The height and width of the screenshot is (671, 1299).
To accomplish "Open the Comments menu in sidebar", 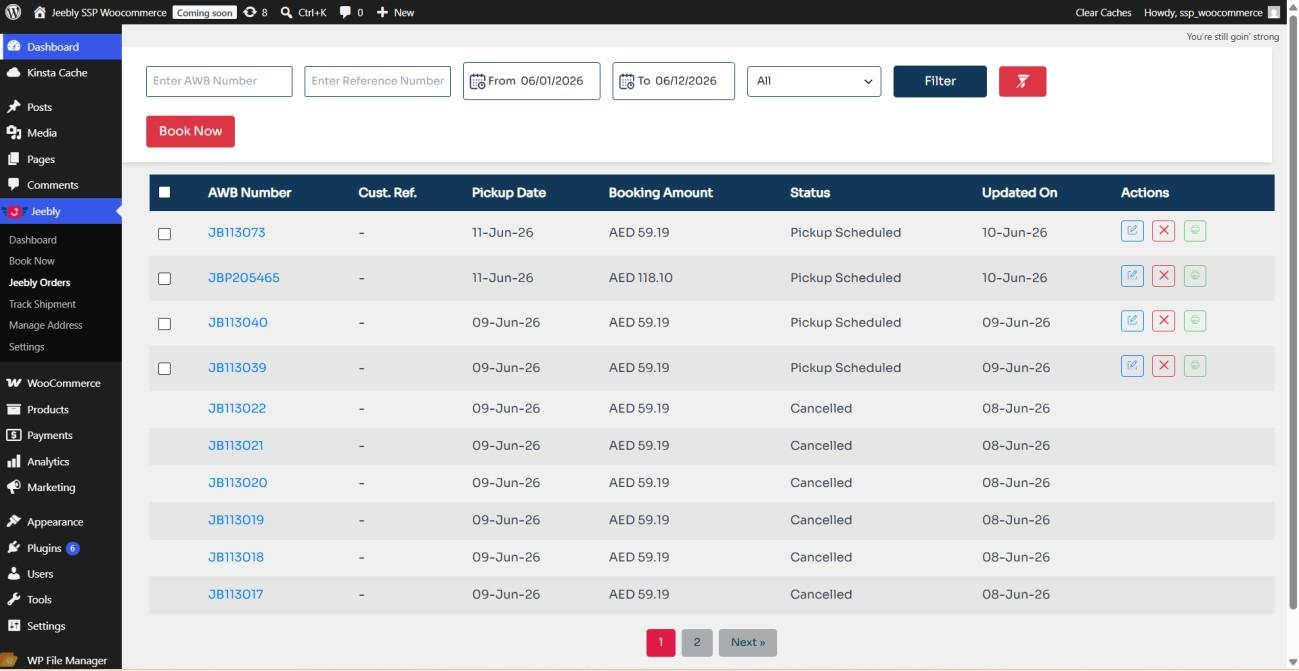I will coord(61,184).
